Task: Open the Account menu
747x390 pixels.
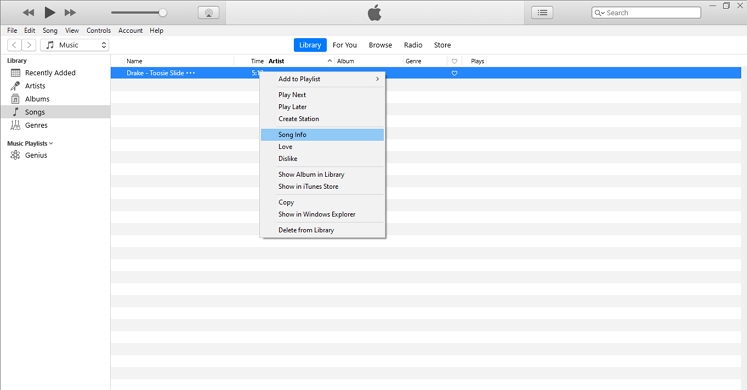Action: [130, 30]
